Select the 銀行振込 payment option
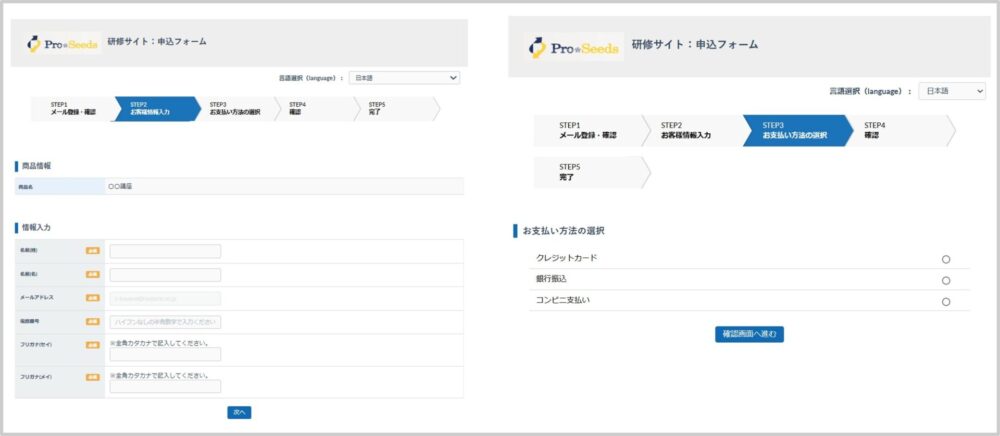Screen dimensions: 1000x436 click(945, 280)
